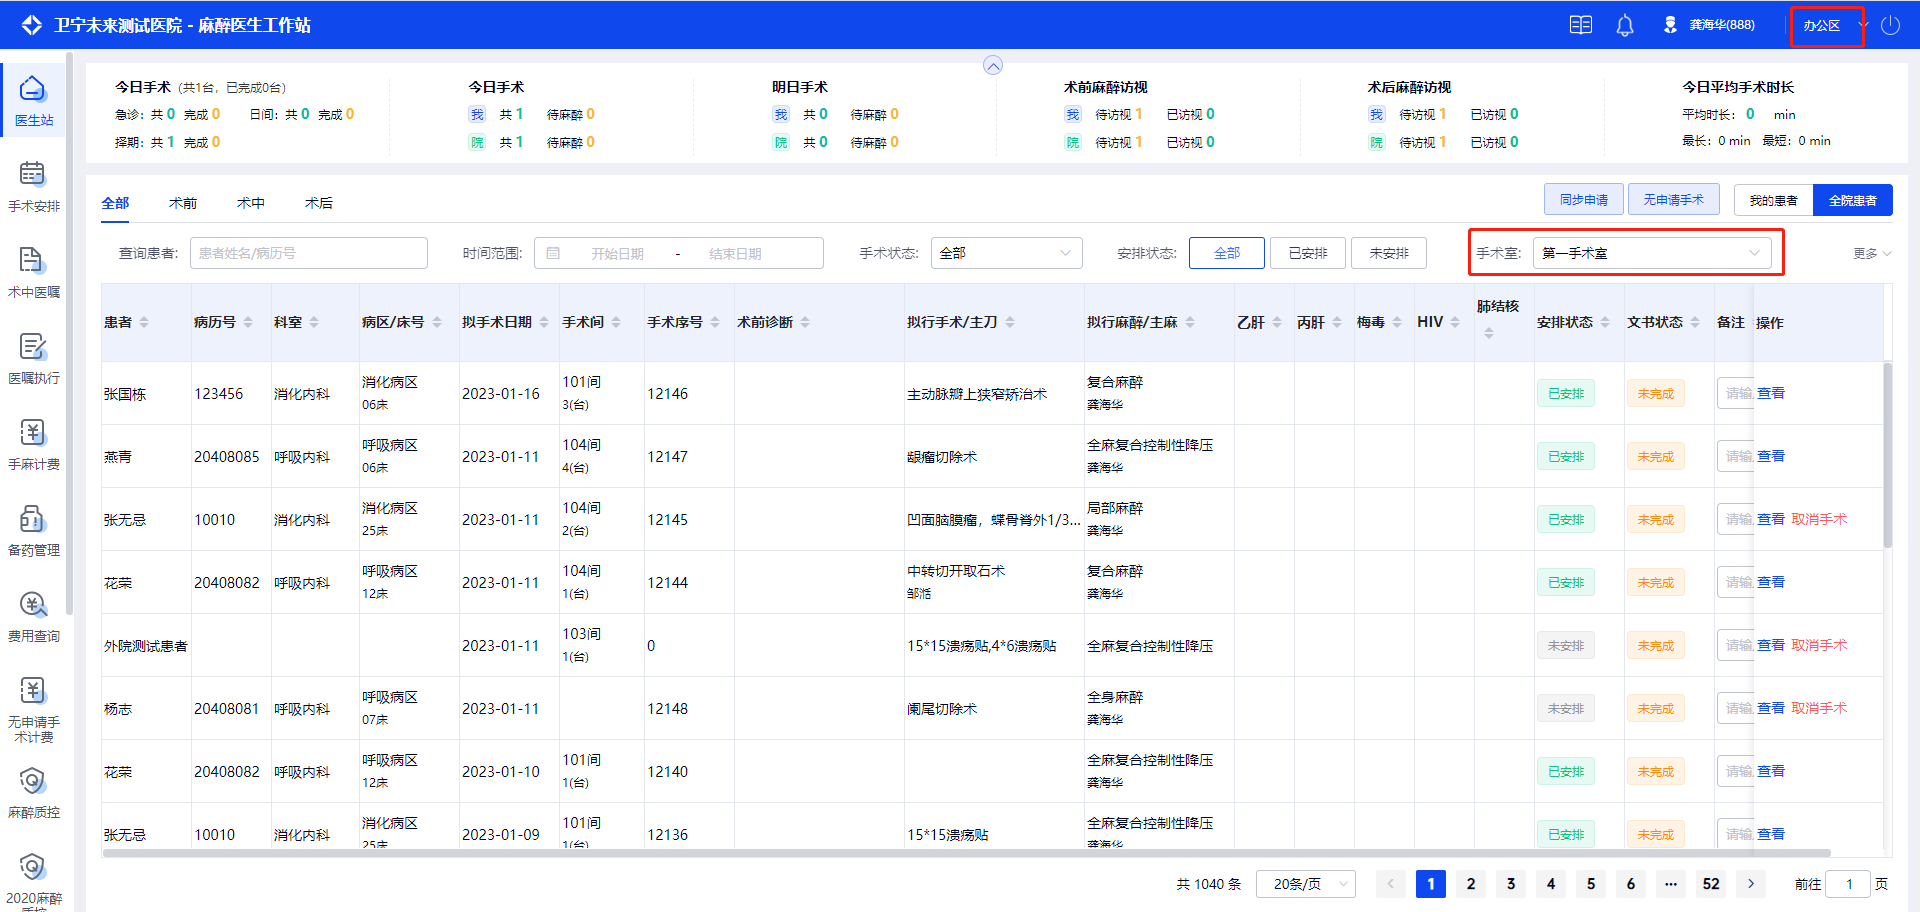Select 未安排 arrangement status filter

pyautogui.click(x=1388, y=253)
